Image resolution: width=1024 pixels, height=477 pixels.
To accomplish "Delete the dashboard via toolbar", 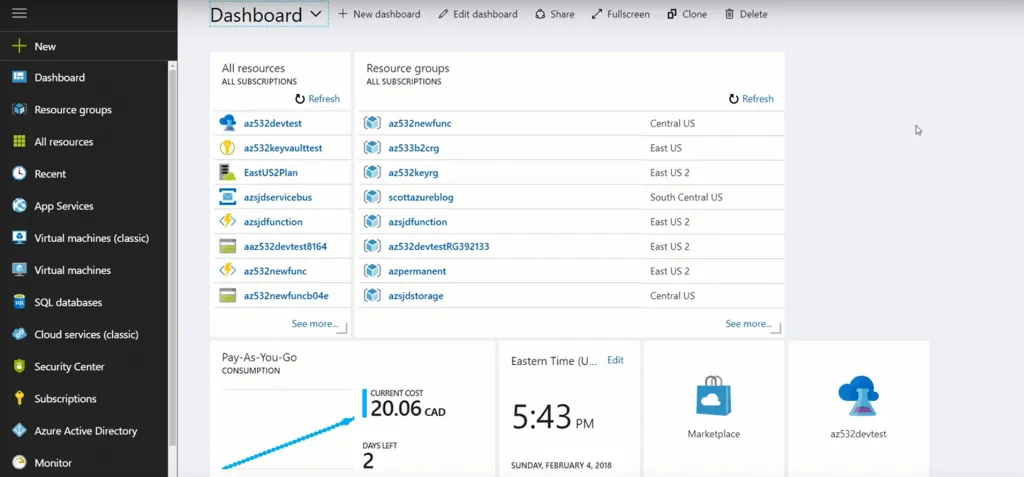I will [746, 14].
